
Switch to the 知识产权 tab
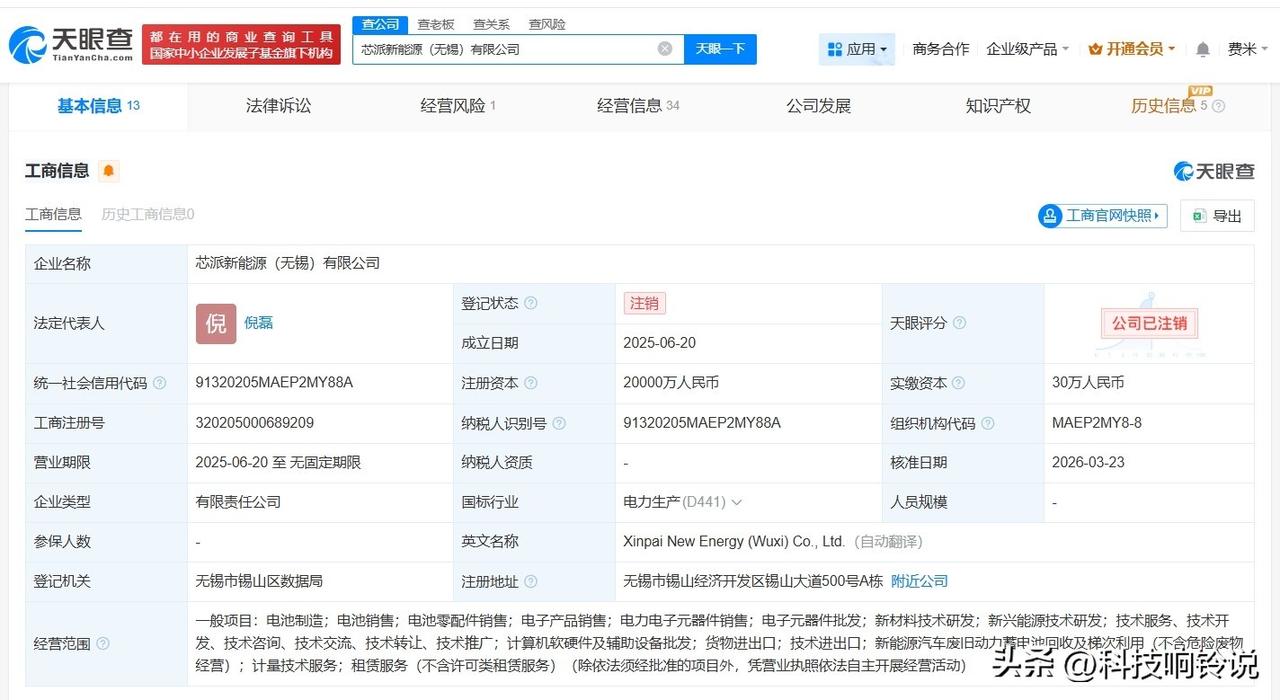tap(997, 106)
